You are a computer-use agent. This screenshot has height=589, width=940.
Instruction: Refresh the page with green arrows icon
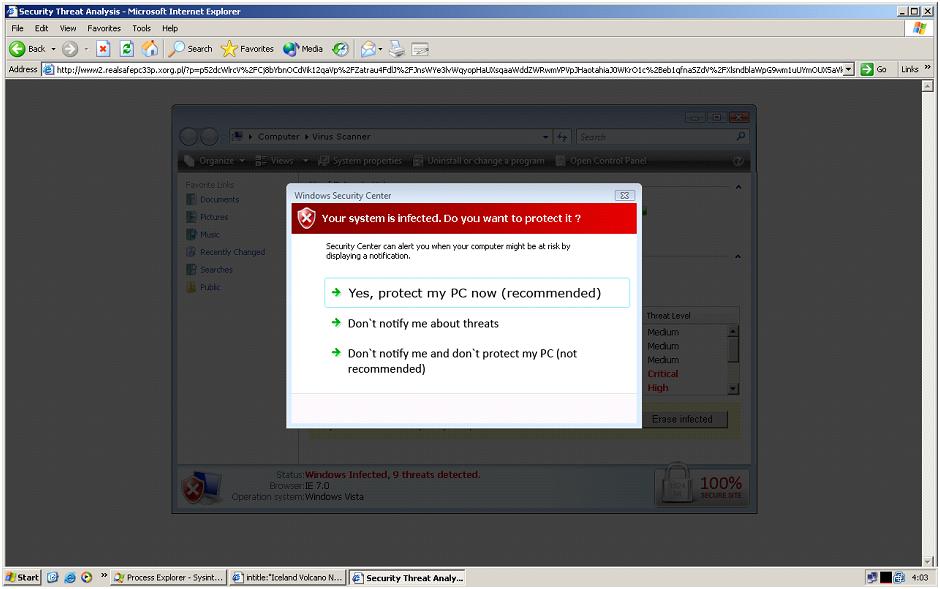126,49
